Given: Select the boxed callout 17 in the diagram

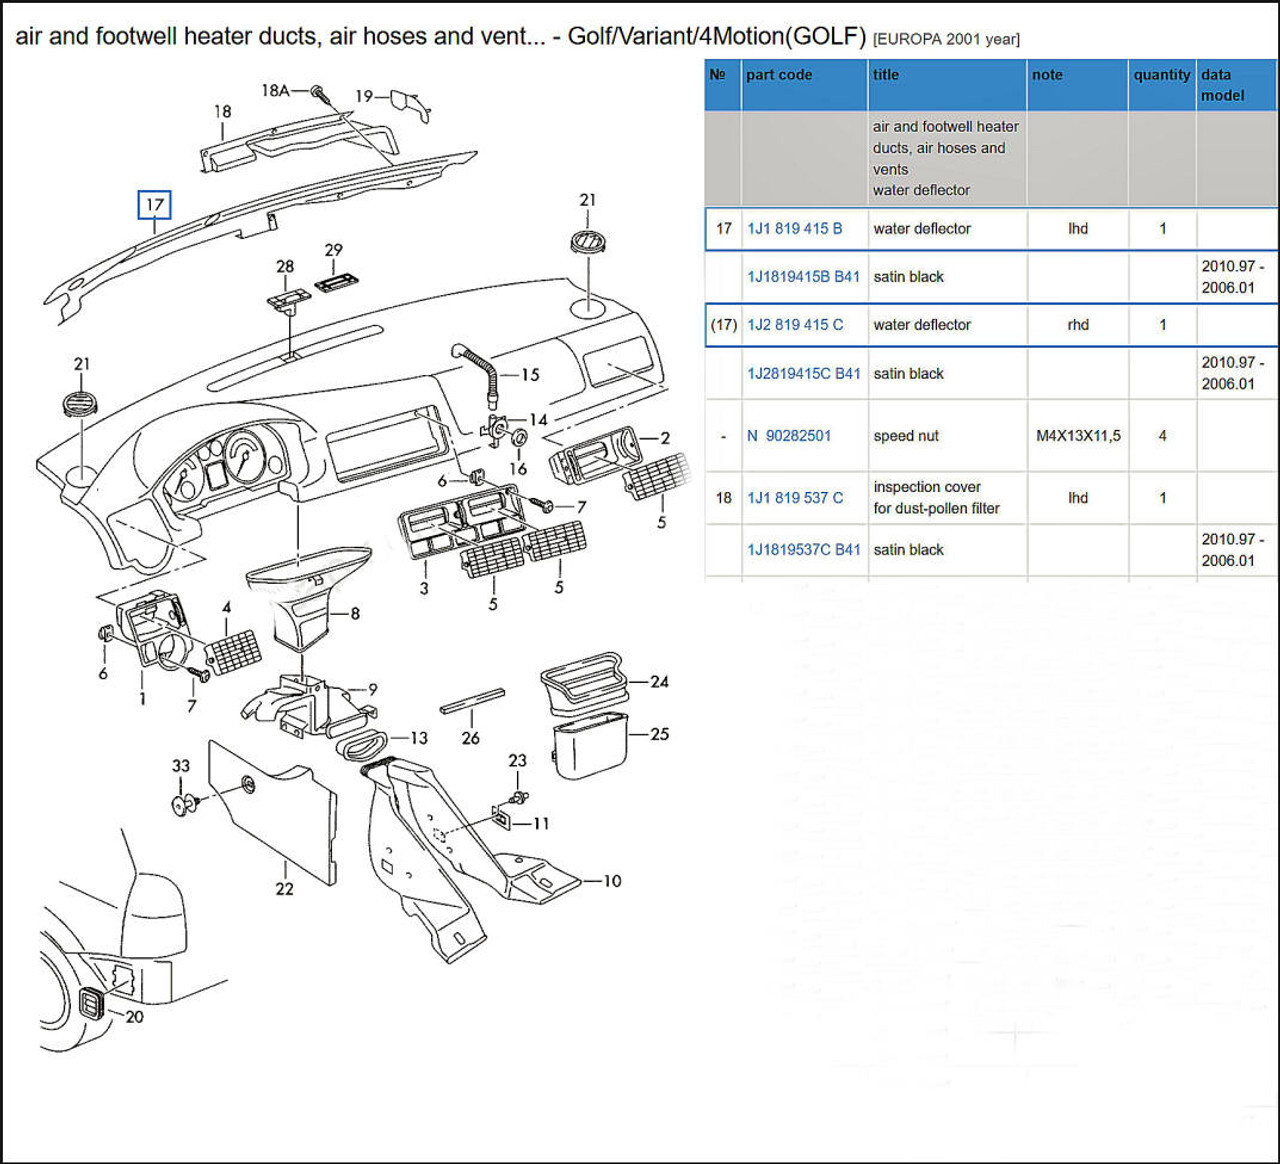Looking at the screenshot, I should (x=154, y=205).
